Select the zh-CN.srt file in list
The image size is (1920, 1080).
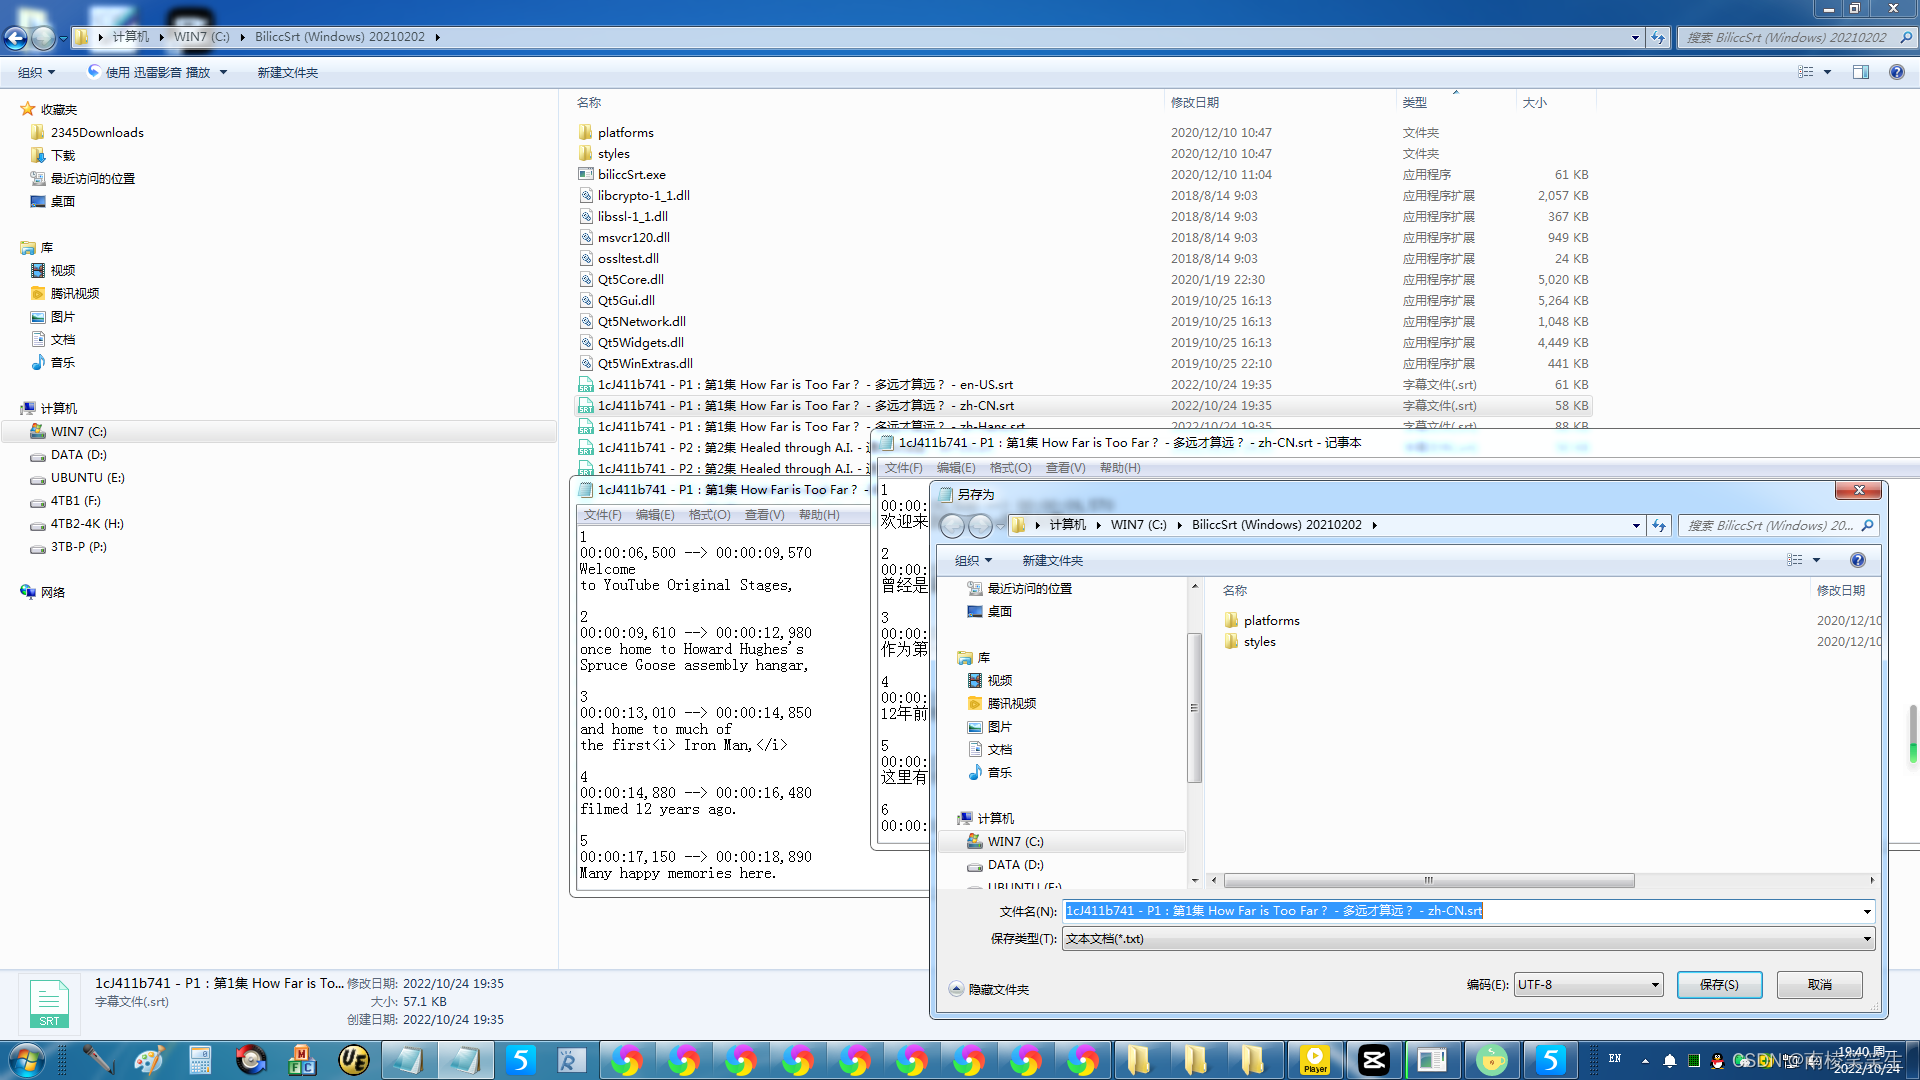click(x=805, y=406)
